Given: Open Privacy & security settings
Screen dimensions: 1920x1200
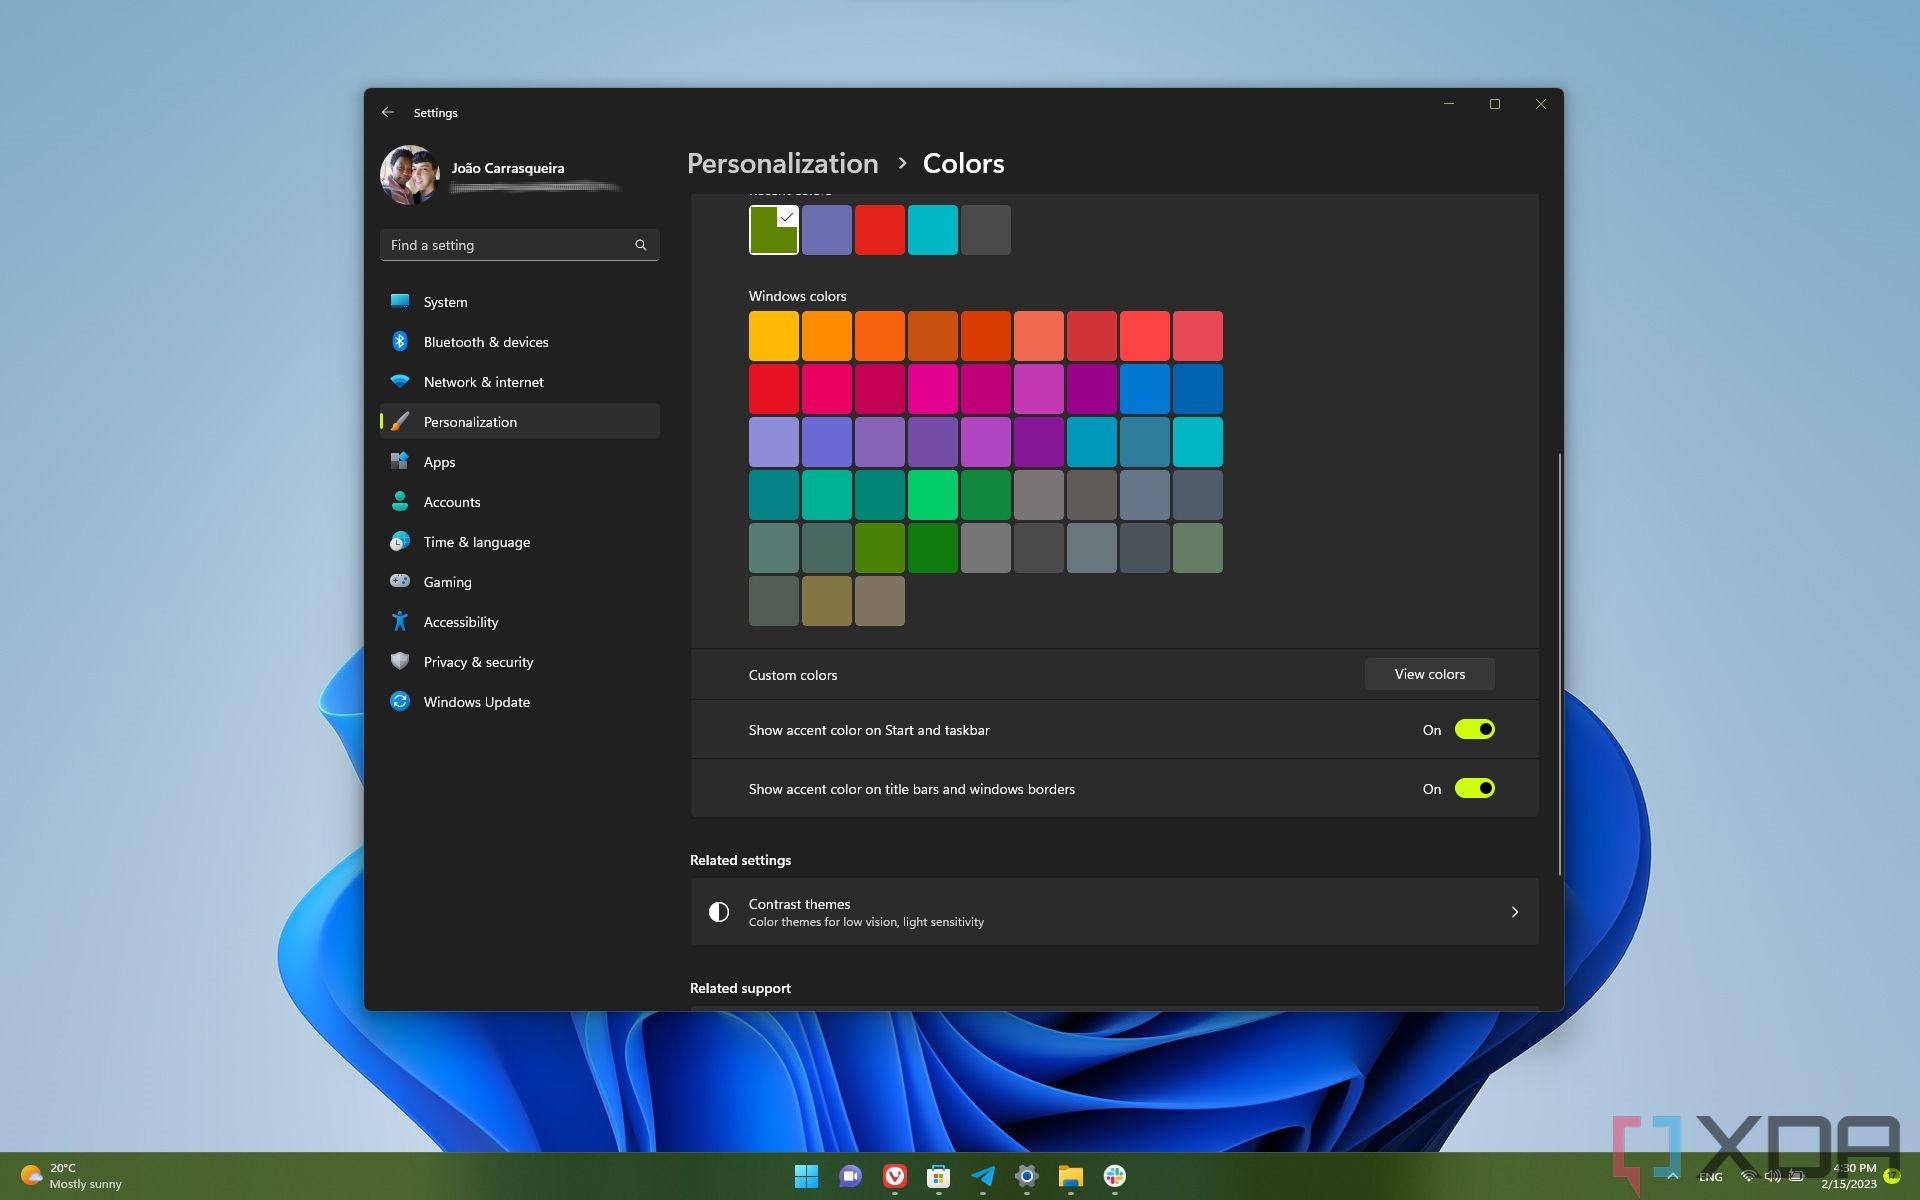Looking at the screenshot, I should [x=520, y=661].
